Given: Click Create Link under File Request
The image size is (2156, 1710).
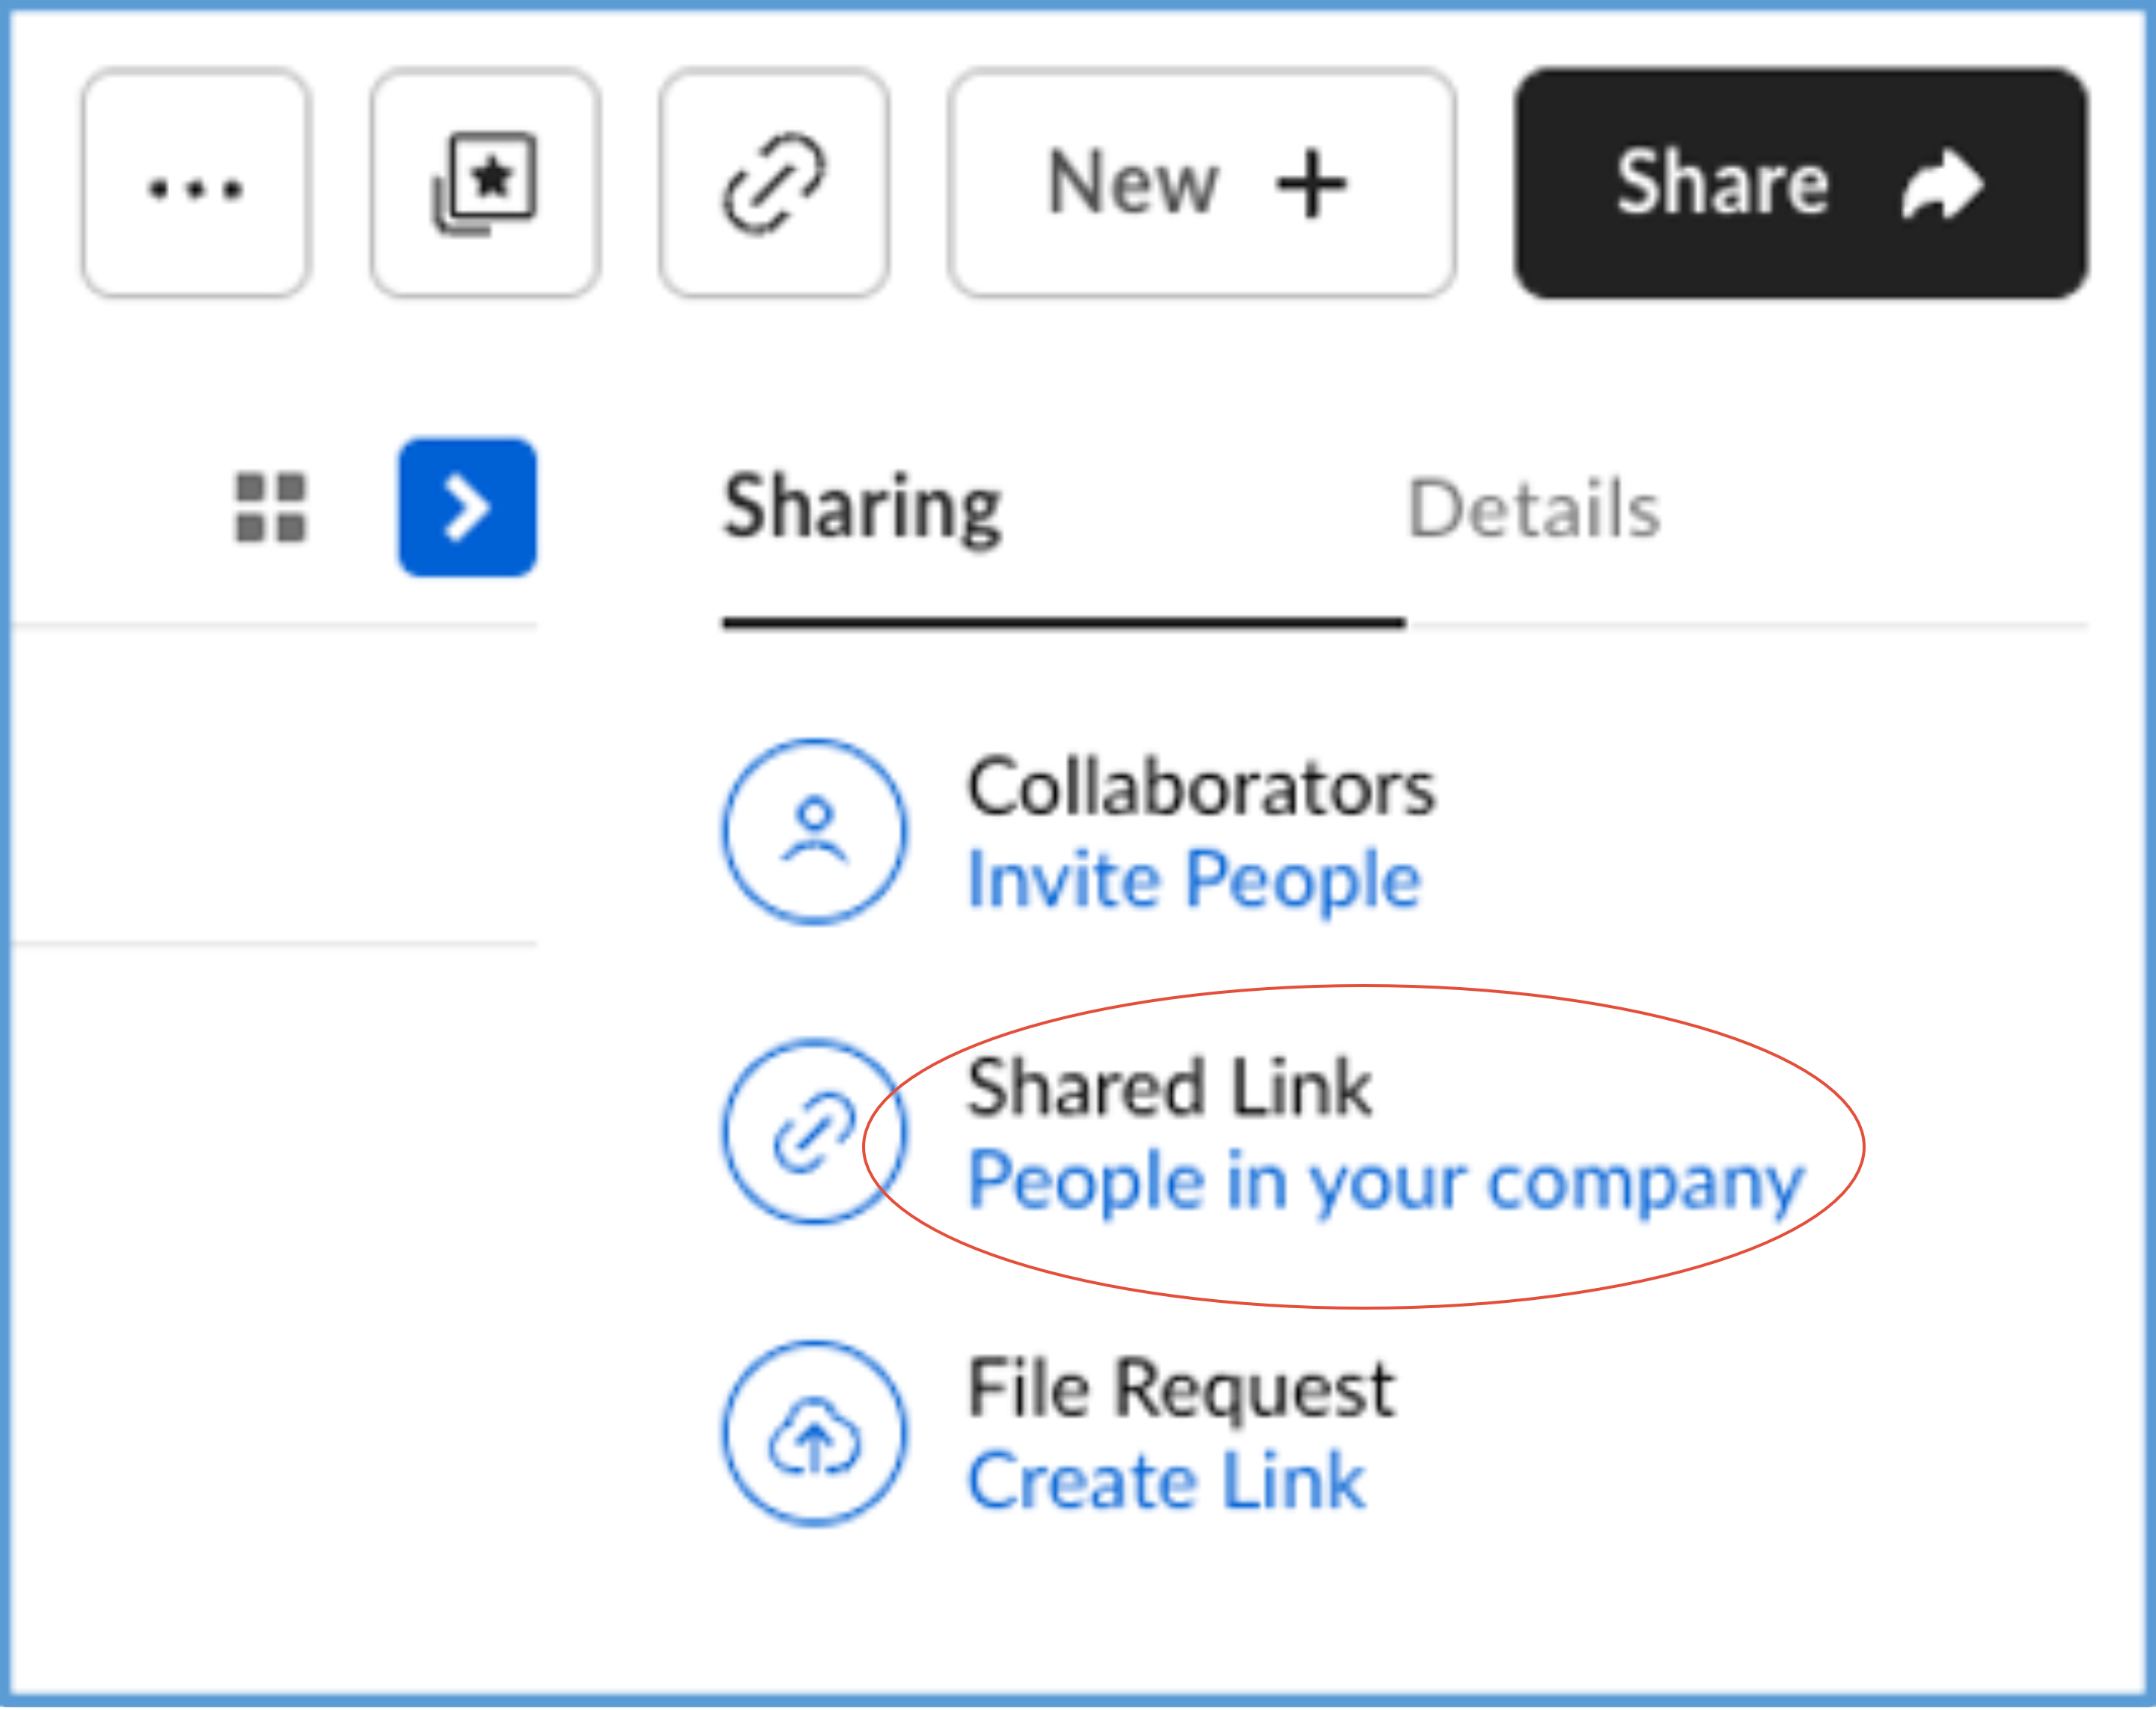Looking at the screenshot, I should pyautogui.click(x=1166, y=1481).
